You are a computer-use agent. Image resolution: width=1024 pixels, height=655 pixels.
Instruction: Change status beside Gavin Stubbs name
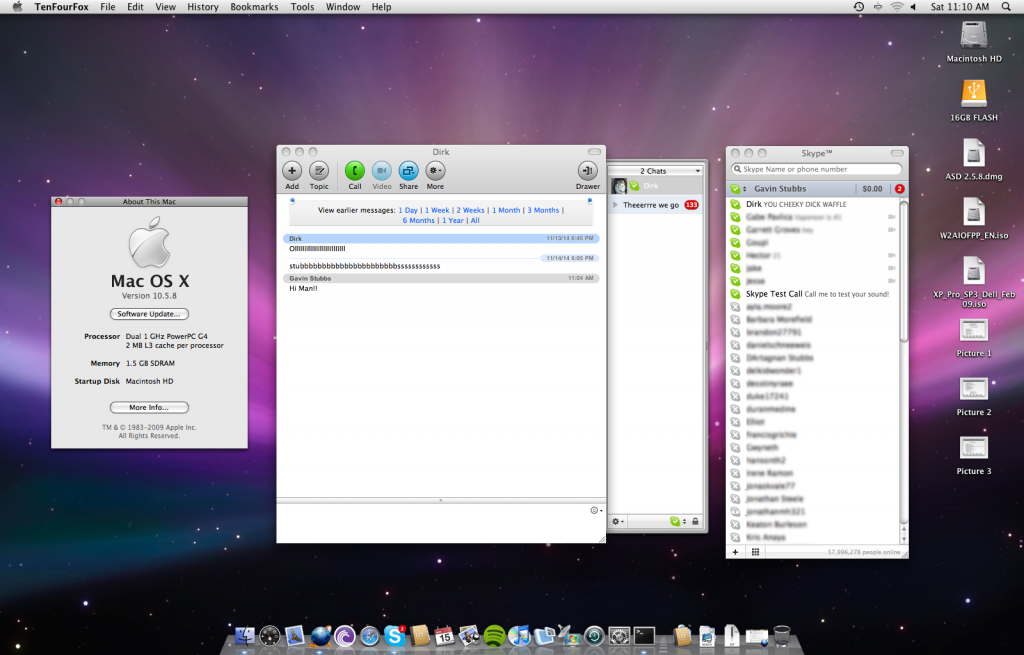[738, 189]
